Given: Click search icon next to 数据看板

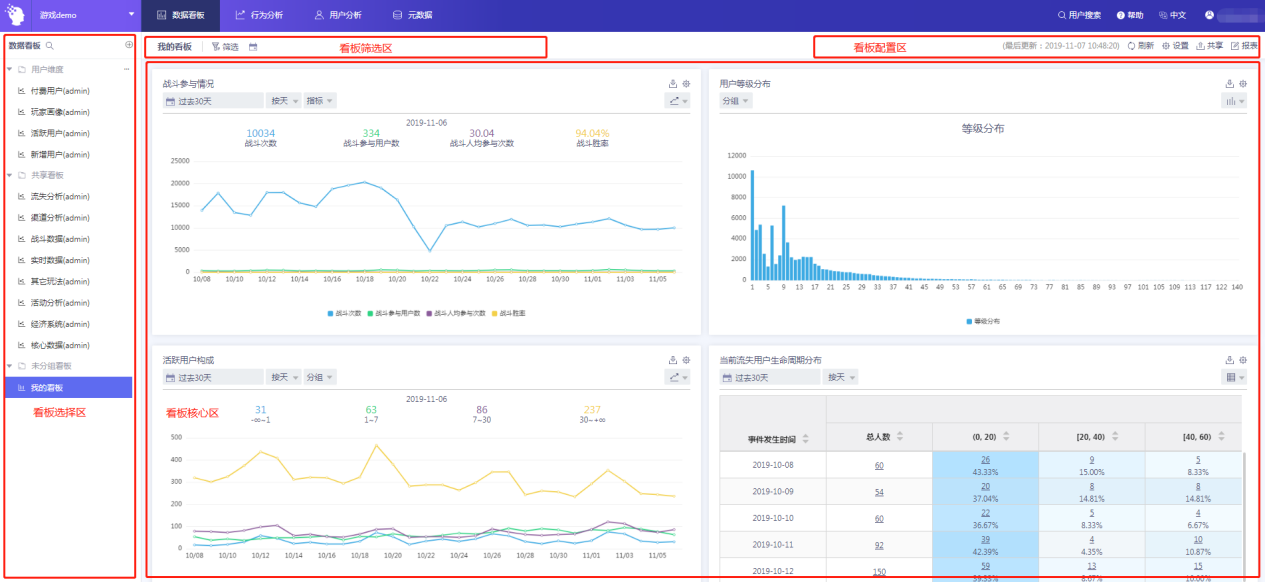Looking at the screenshot, I should [50, 46].
